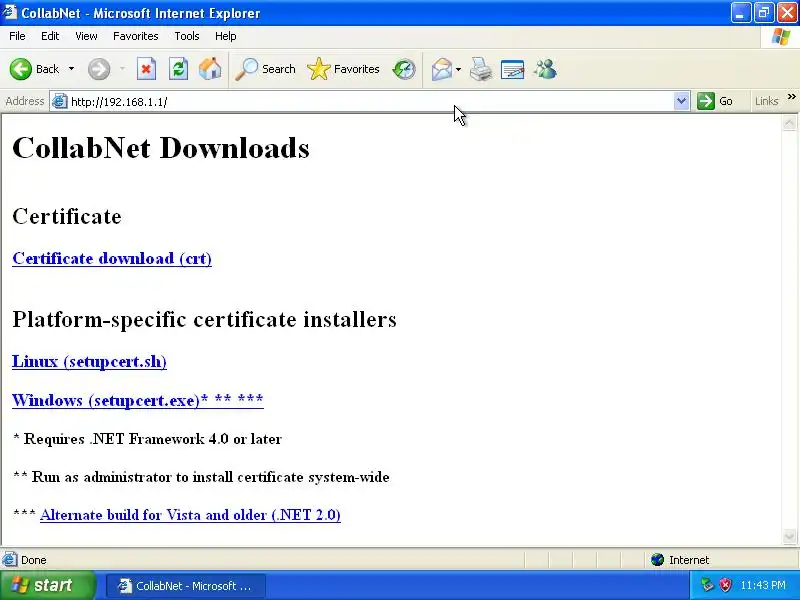Click the Certificate section heading
This screenshot has height=600, width=800.
click(67, 216)
